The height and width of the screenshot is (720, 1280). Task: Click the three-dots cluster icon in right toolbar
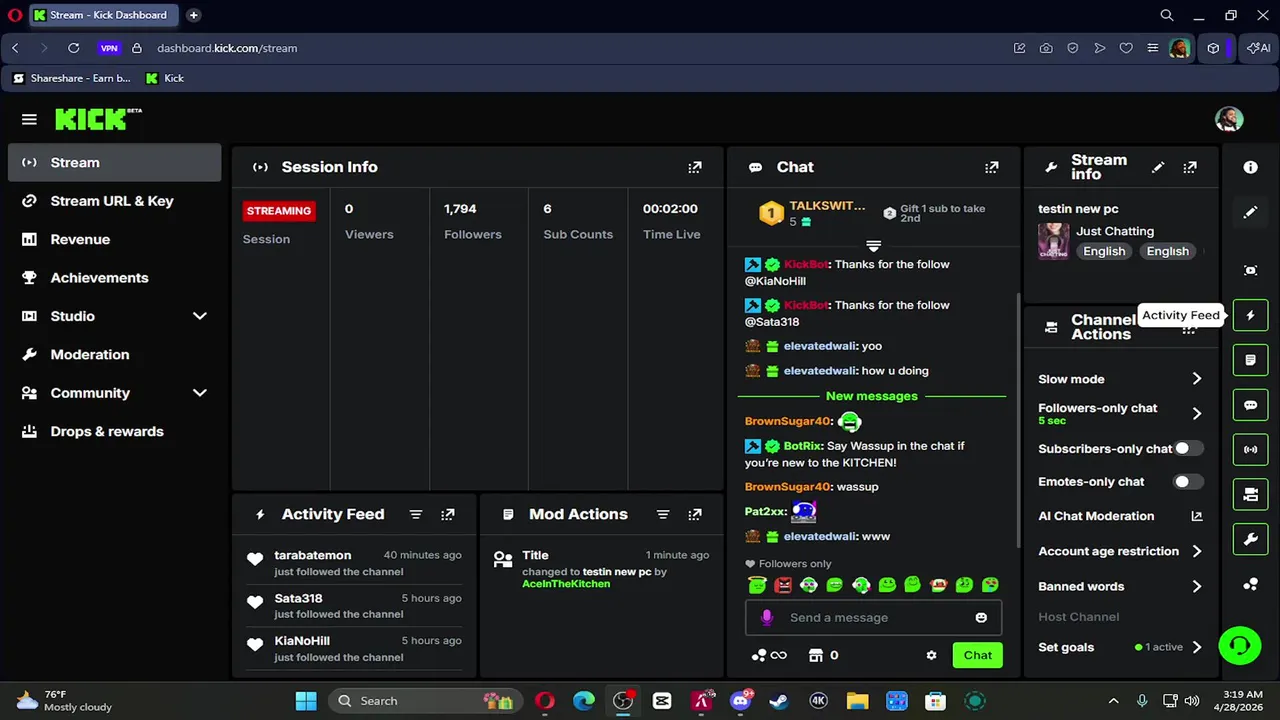[1250, 585]
